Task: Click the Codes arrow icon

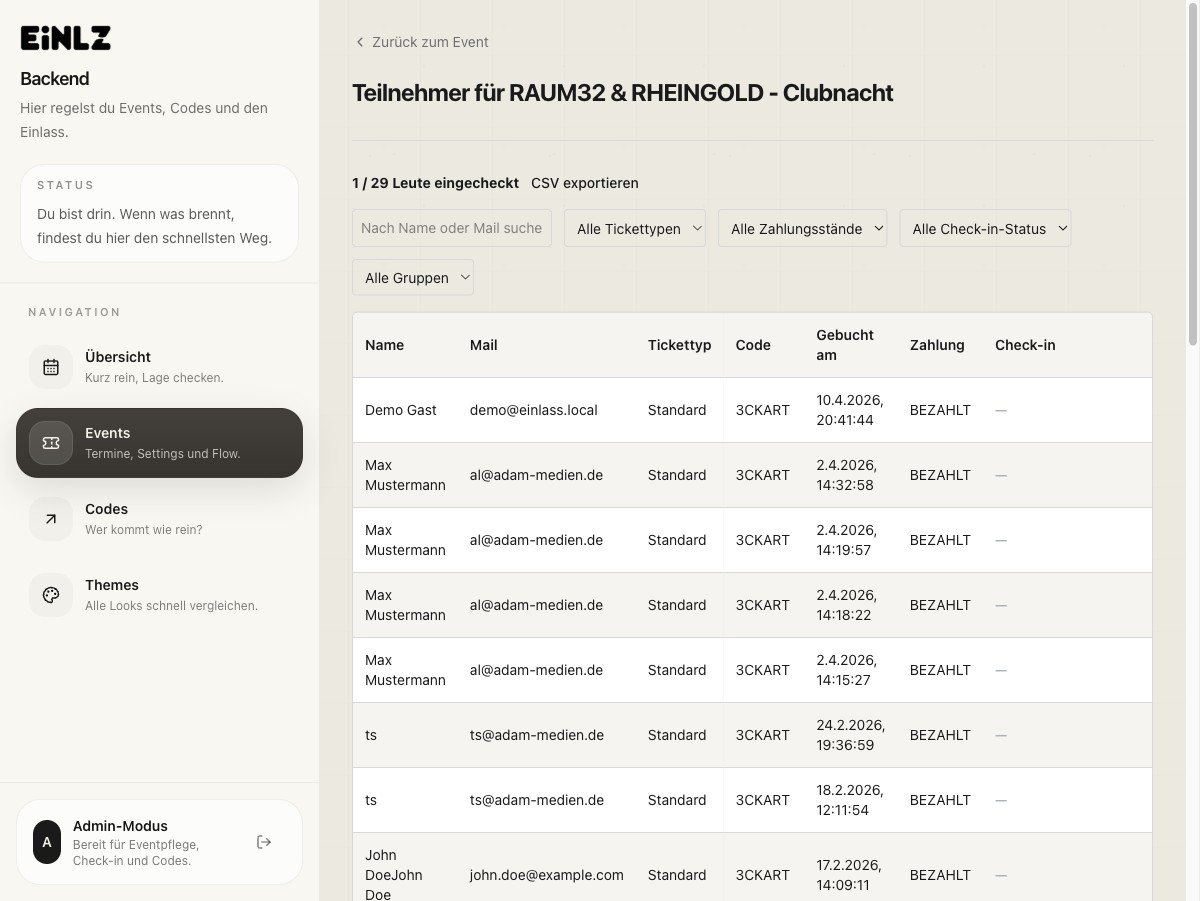Action: point(51,518)
